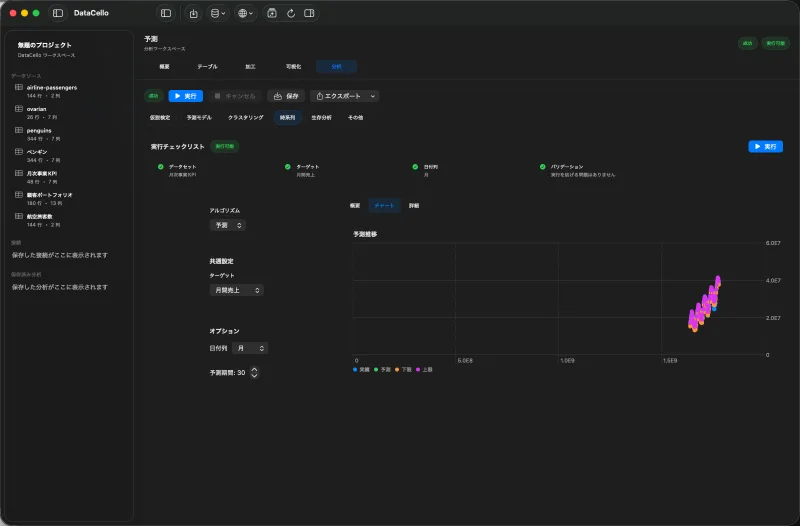Click the forecast data points in chart
The image size is (800, 526).
(705, 305)
